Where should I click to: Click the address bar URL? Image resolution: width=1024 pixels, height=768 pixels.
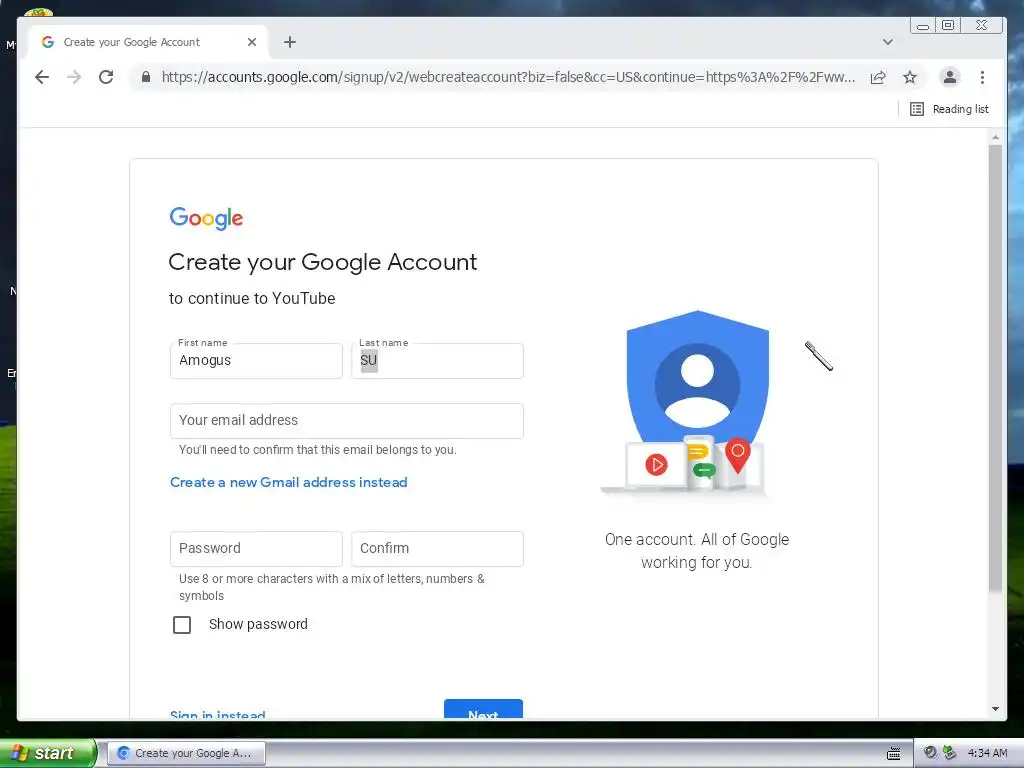508,77
